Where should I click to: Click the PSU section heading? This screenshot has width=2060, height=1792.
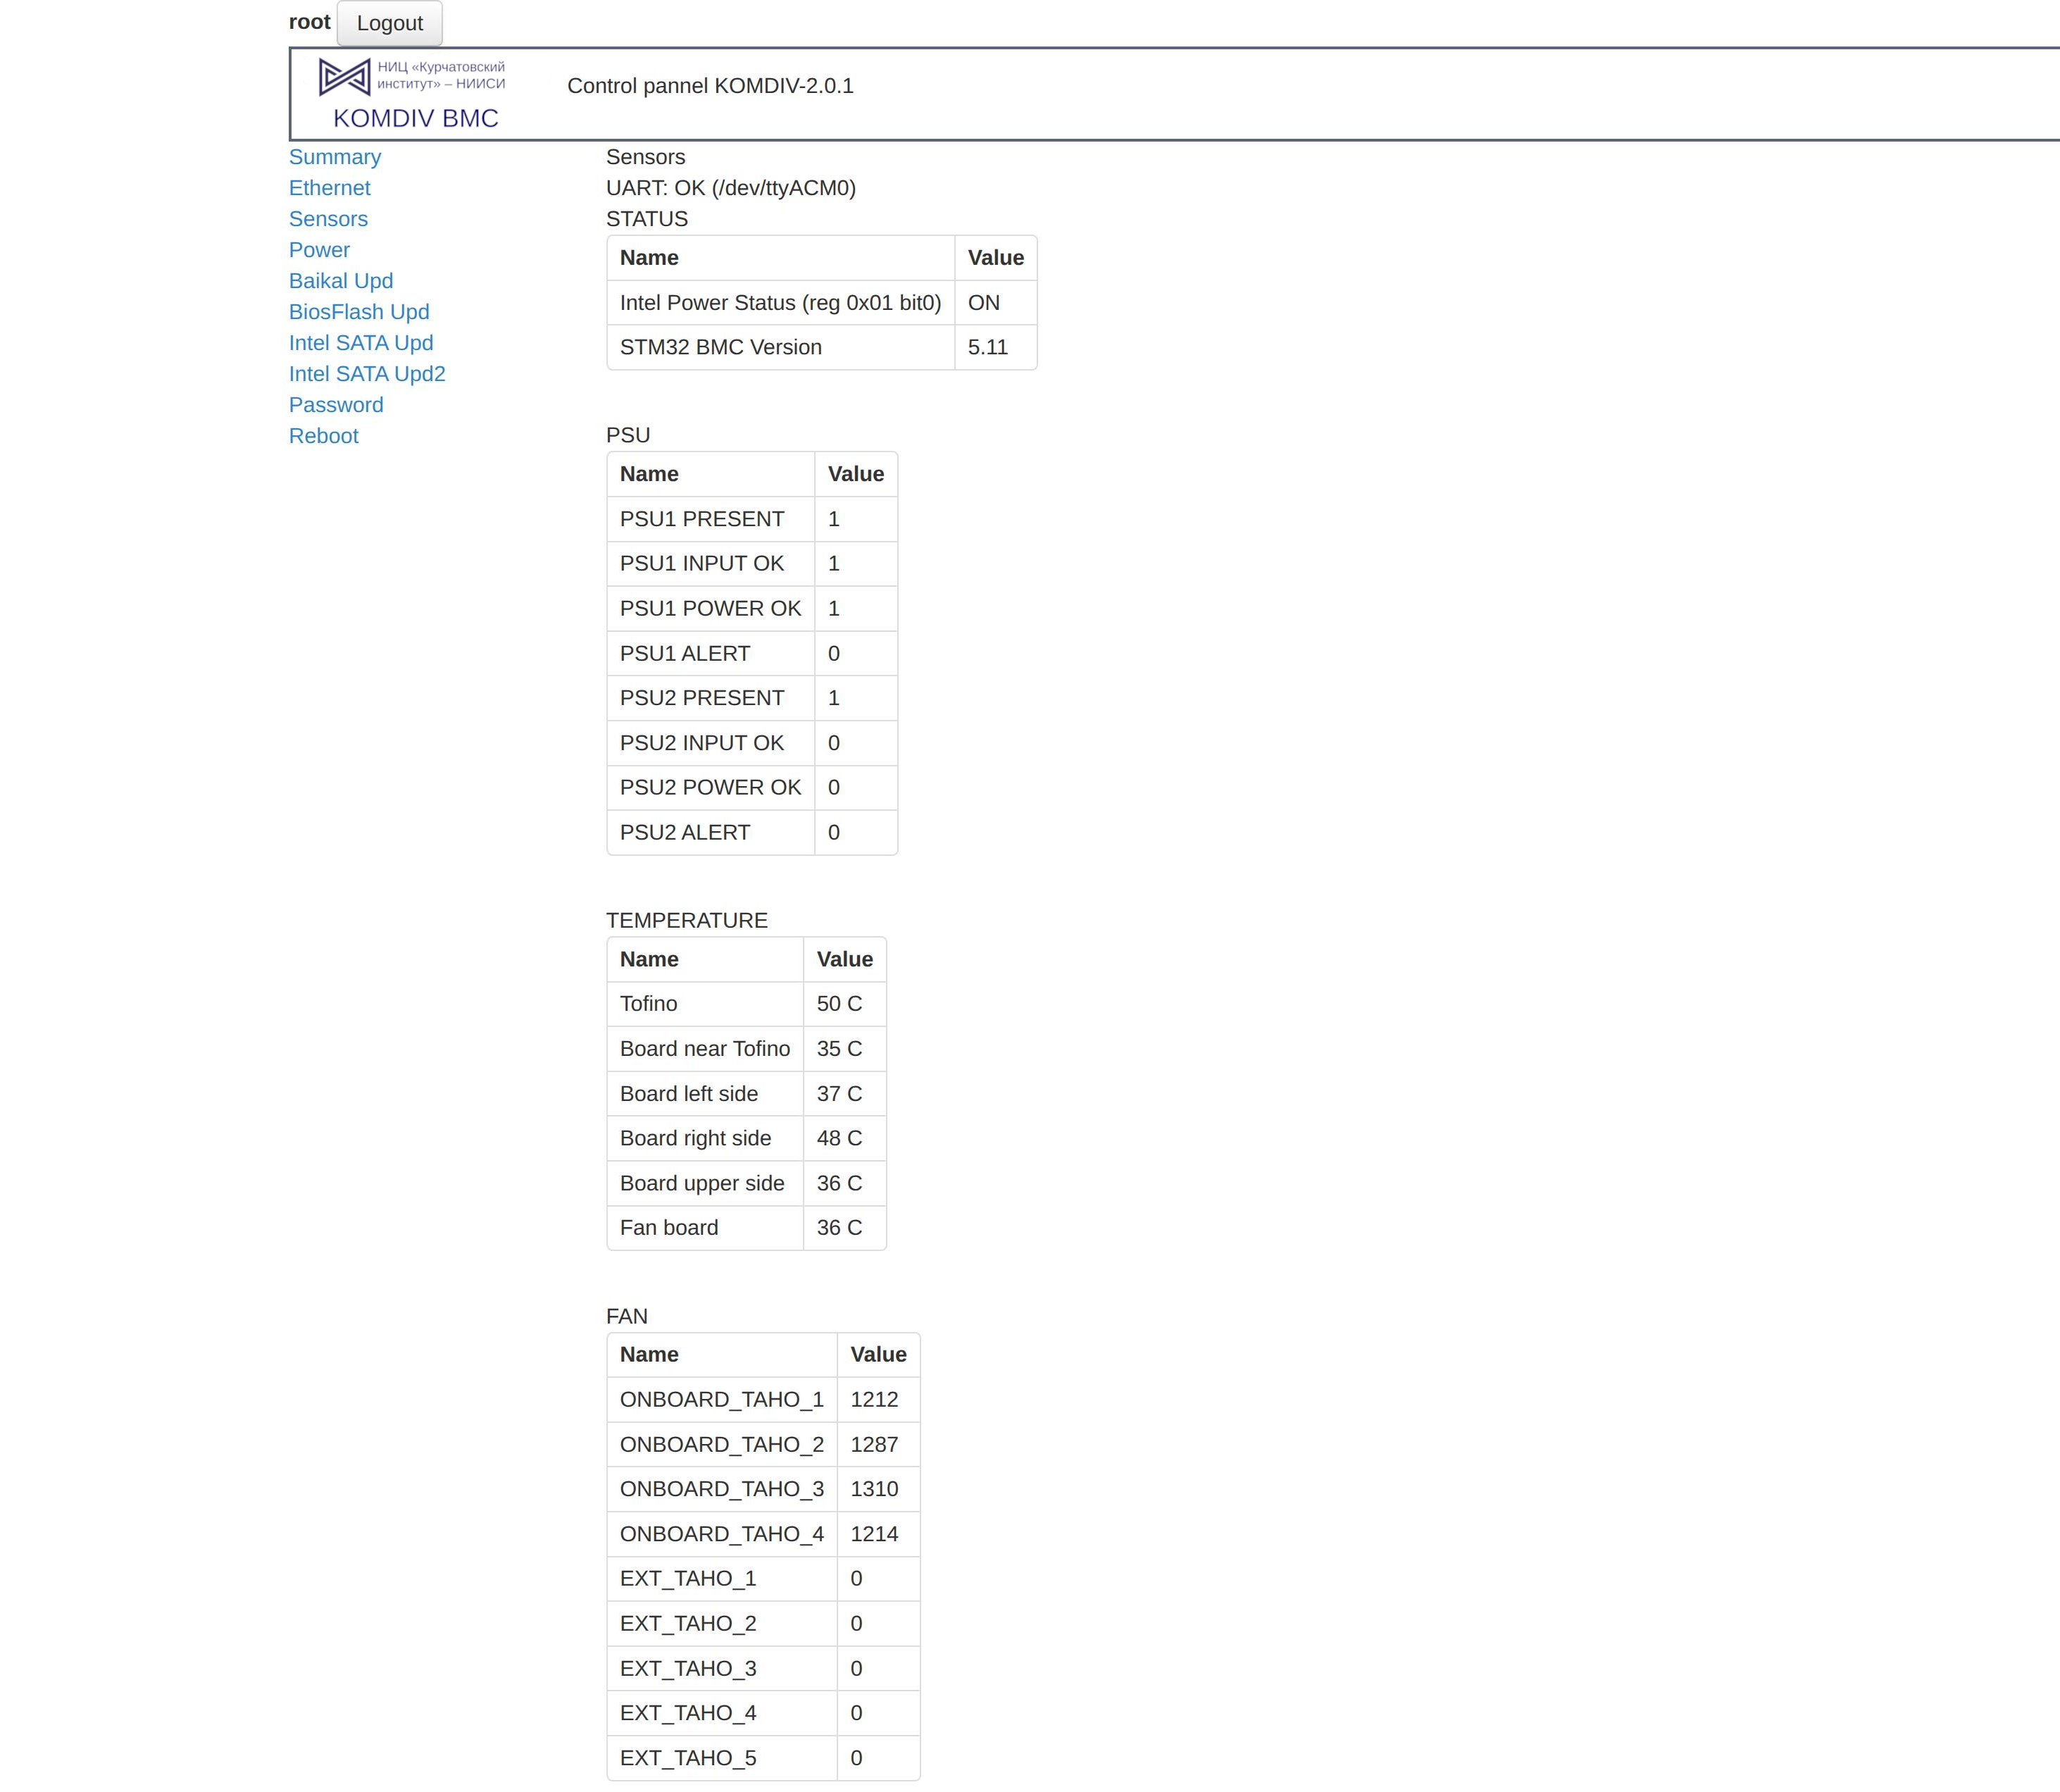pos(628,435)
